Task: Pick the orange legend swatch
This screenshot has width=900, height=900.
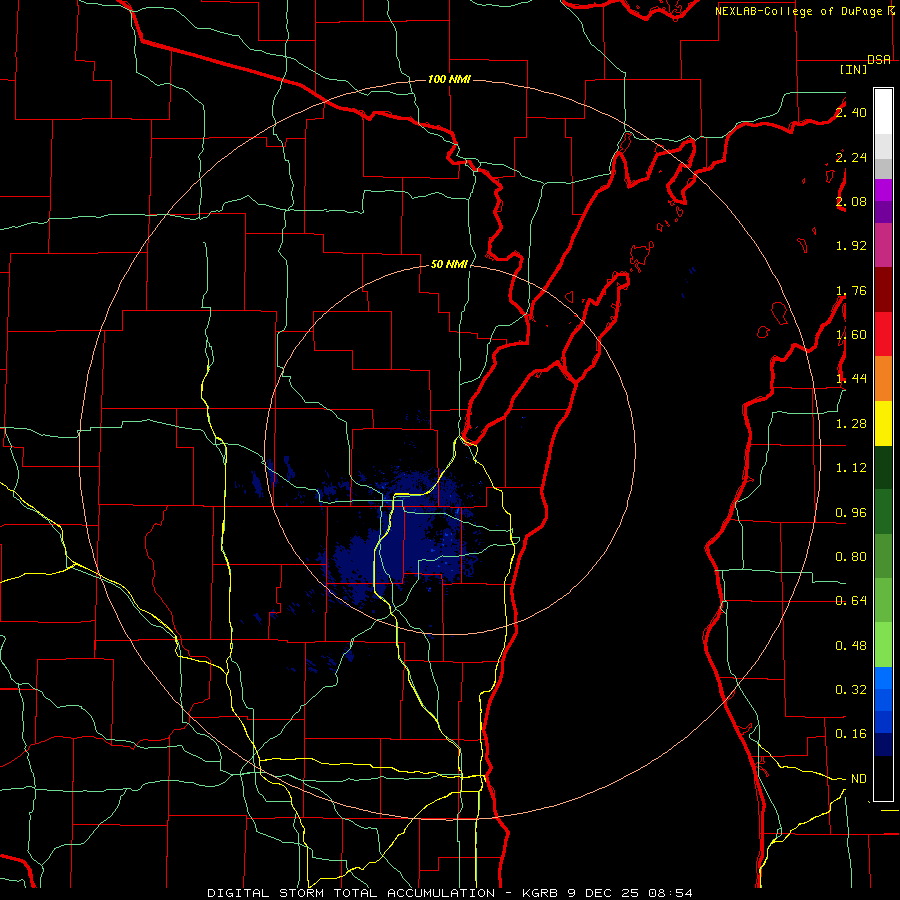Action: (883, 379)
